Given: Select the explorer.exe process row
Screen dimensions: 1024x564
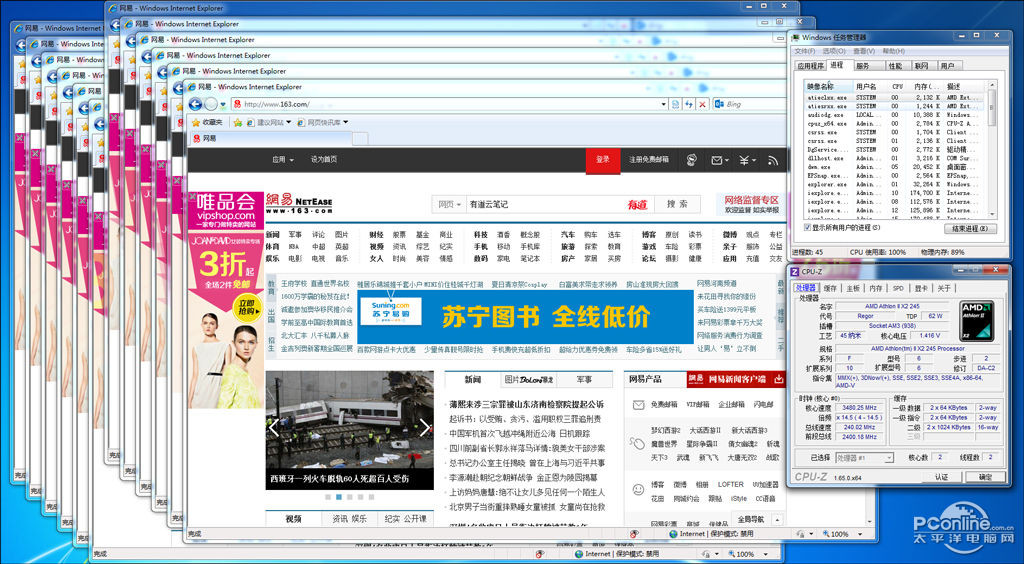Looking at the screenshot, I should click(895, 185).
